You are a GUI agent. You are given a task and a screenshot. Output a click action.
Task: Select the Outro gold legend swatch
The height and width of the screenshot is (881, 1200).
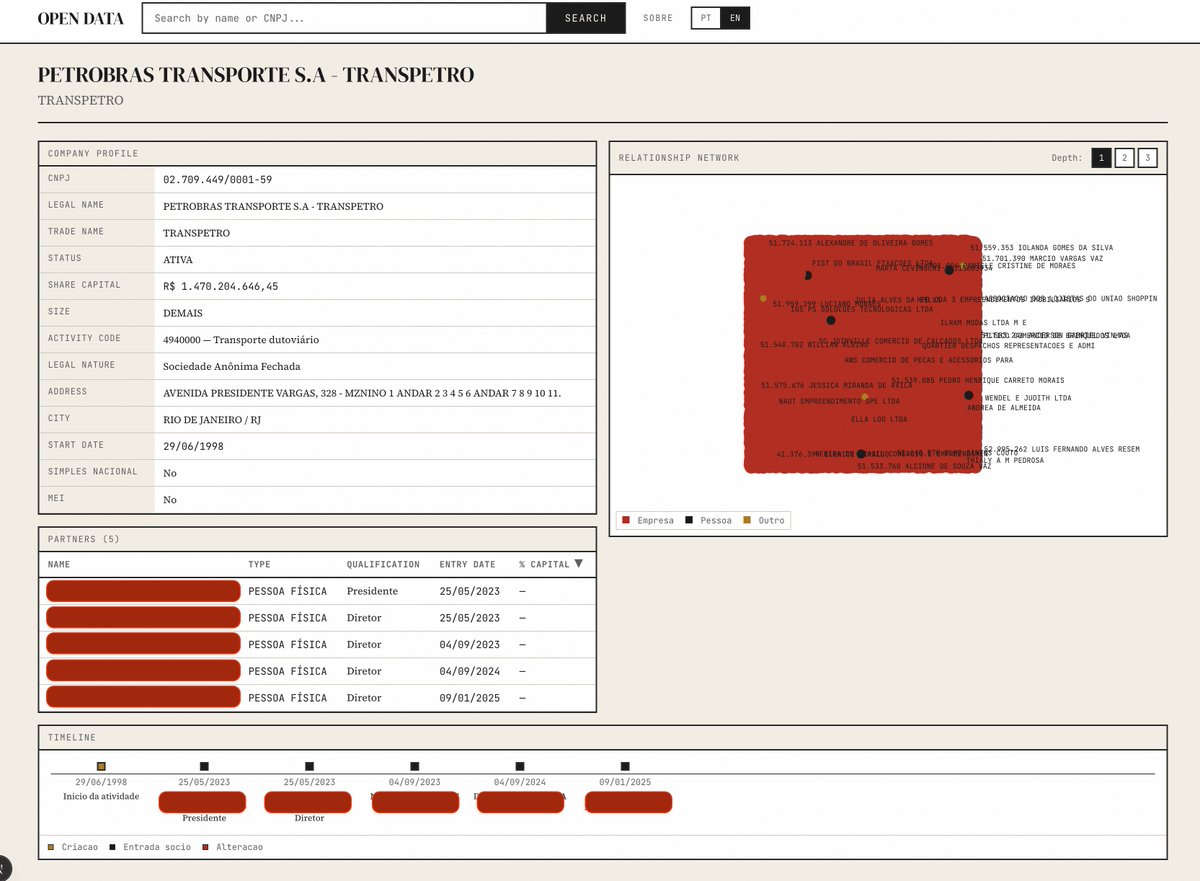[x=746, y=520]
